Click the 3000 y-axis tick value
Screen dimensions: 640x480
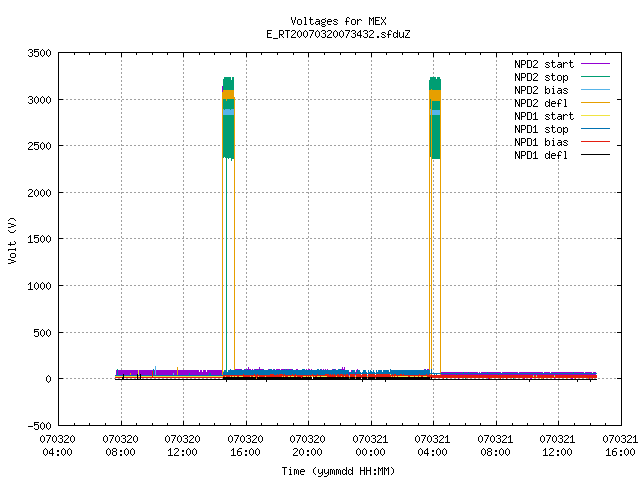tap(39, 100)
